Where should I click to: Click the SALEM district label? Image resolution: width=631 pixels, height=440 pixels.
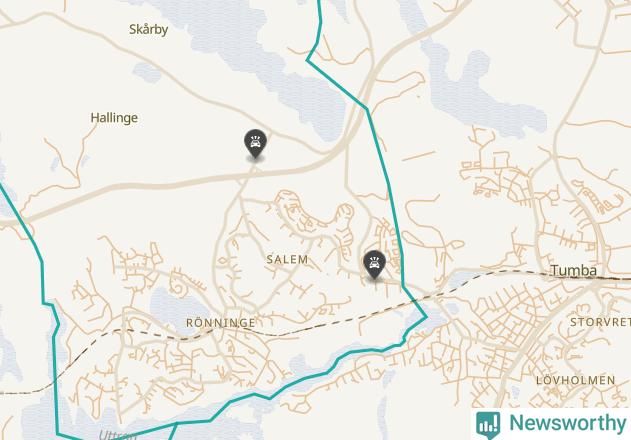287,260
